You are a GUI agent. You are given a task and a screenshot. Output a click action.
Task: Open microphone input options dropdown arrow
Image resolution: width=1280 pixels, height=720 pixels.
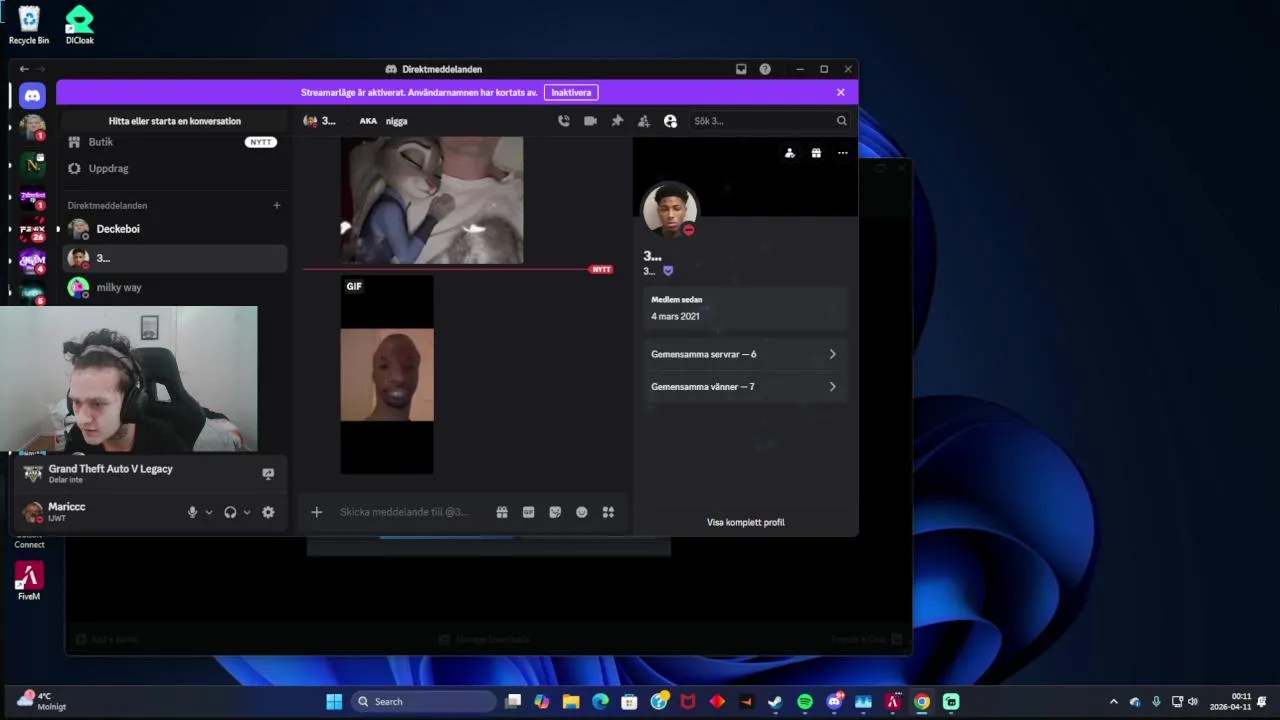click(x=209, y=512)
